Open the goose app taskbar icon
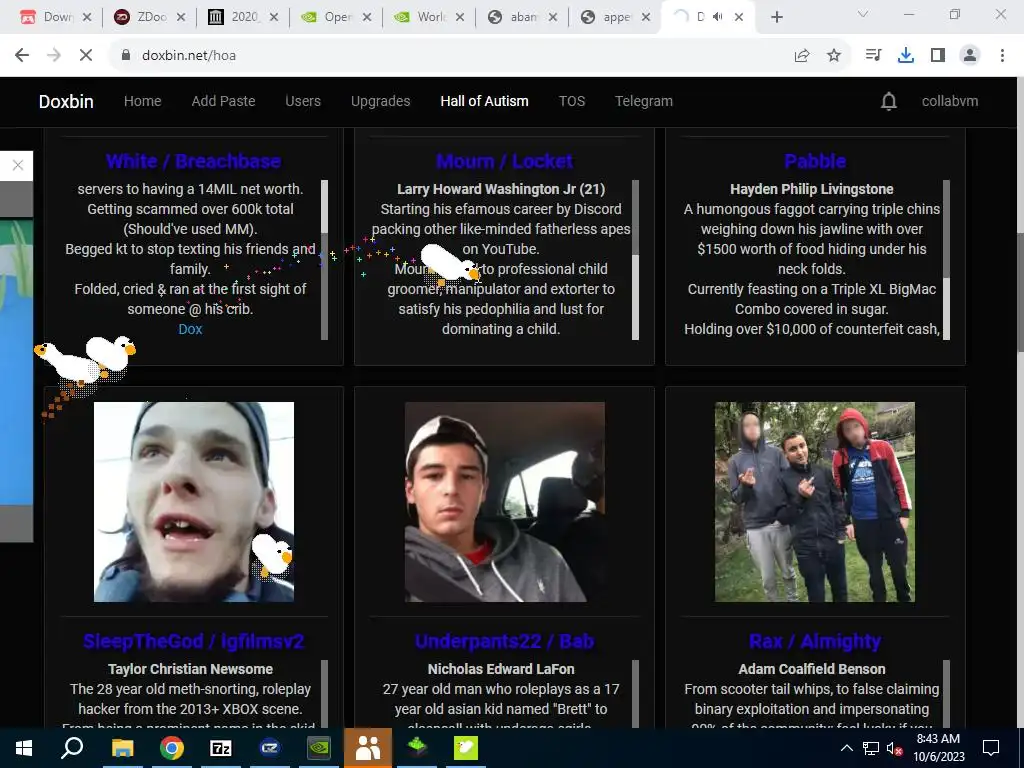The image size is (1024, 768). click(466, 748)
